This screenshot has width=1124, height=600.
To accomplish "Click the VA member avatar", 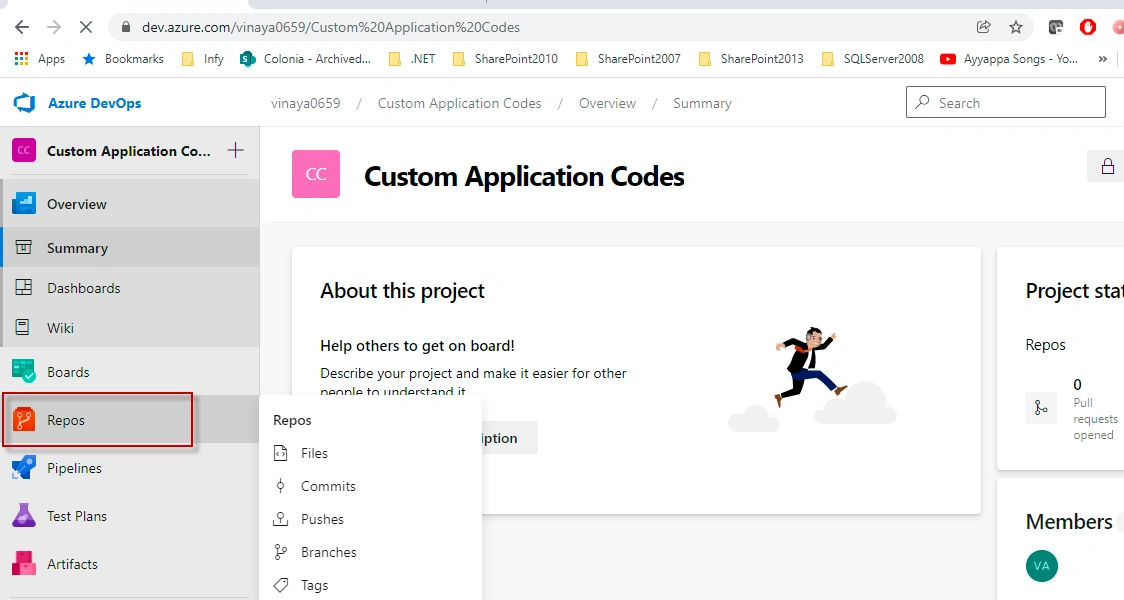I will point(1042,566).
